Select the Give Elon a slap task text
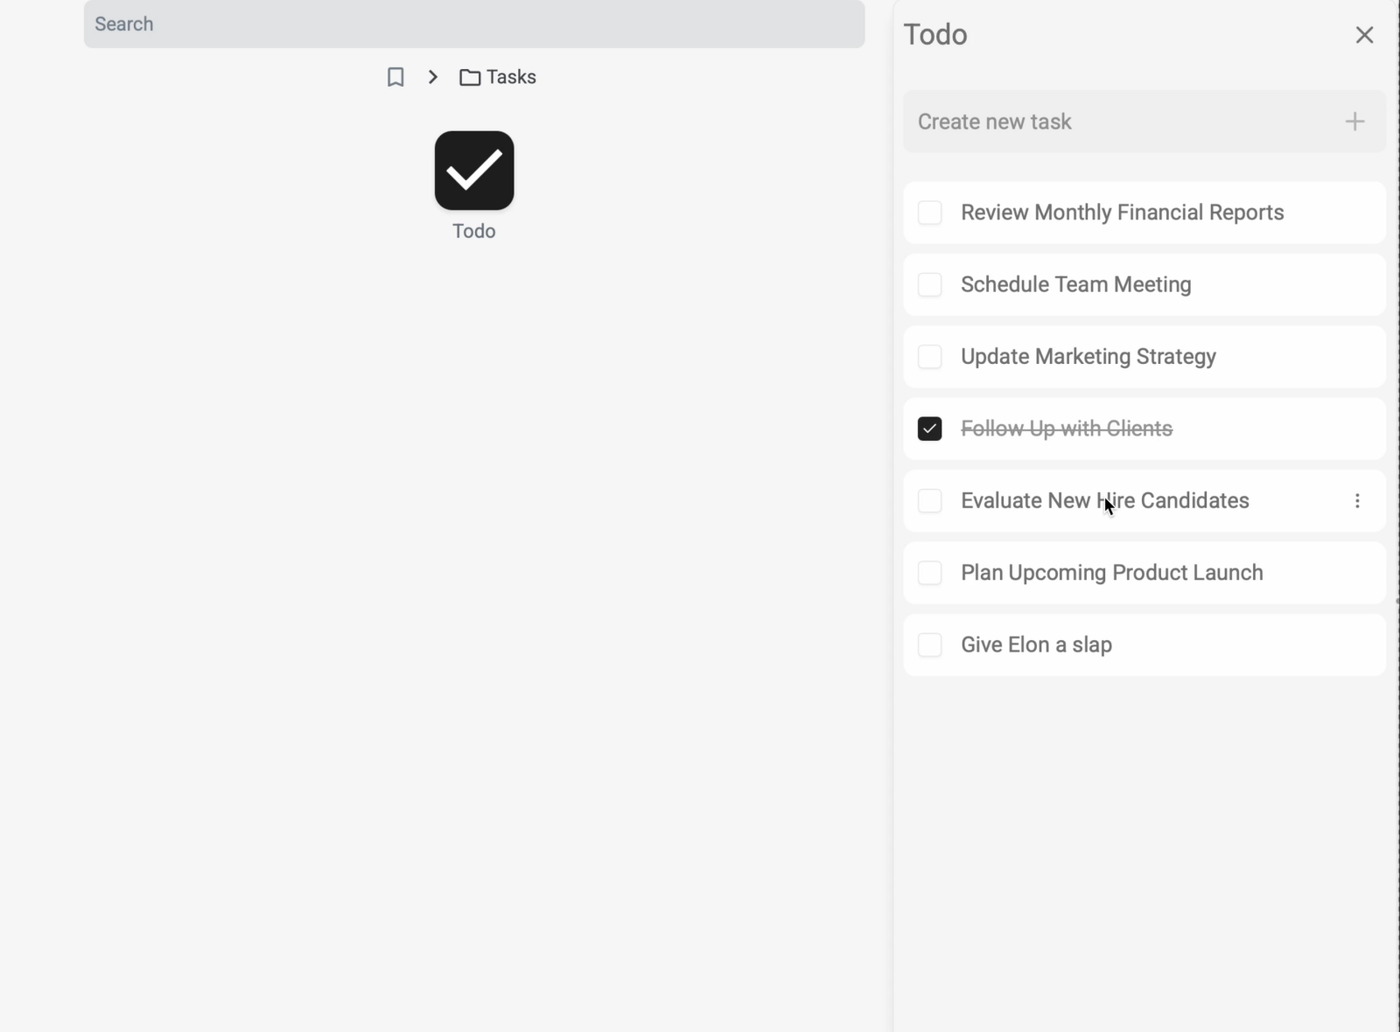 (1036, 645)
